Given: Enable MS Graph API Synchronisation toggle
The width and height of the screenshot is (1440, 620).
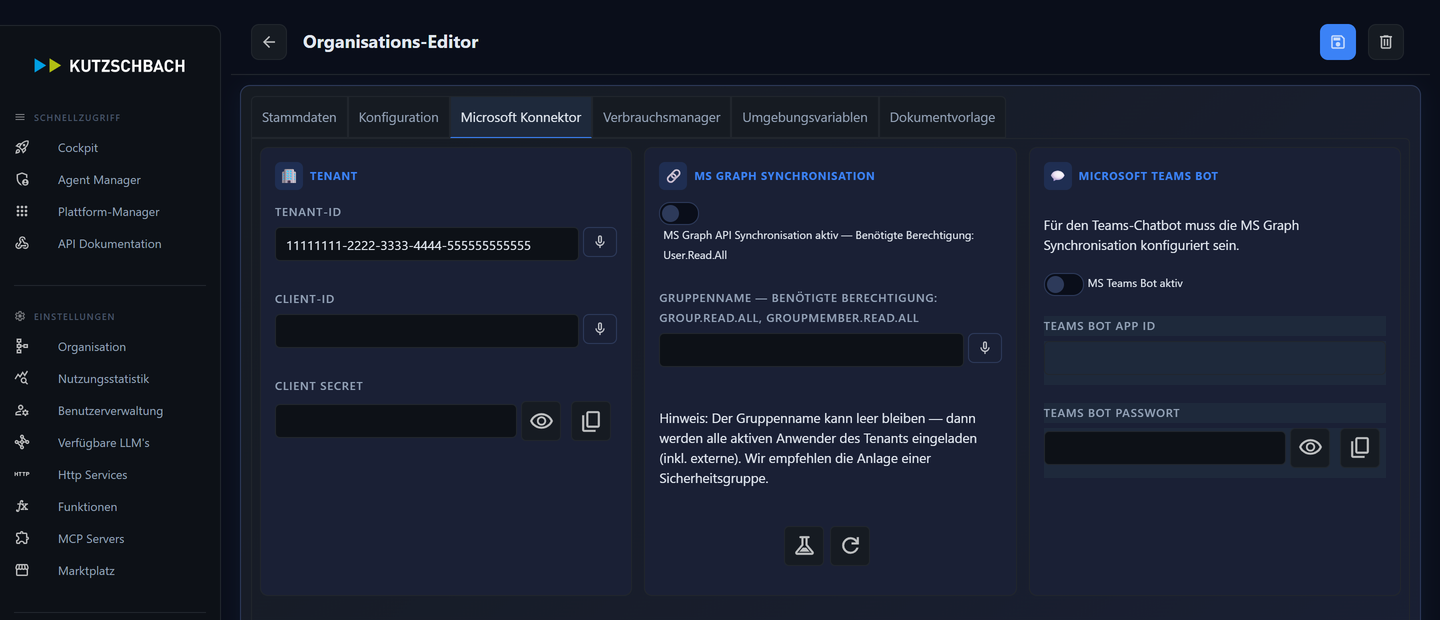Looking at the screenshot, I should 679,214.
